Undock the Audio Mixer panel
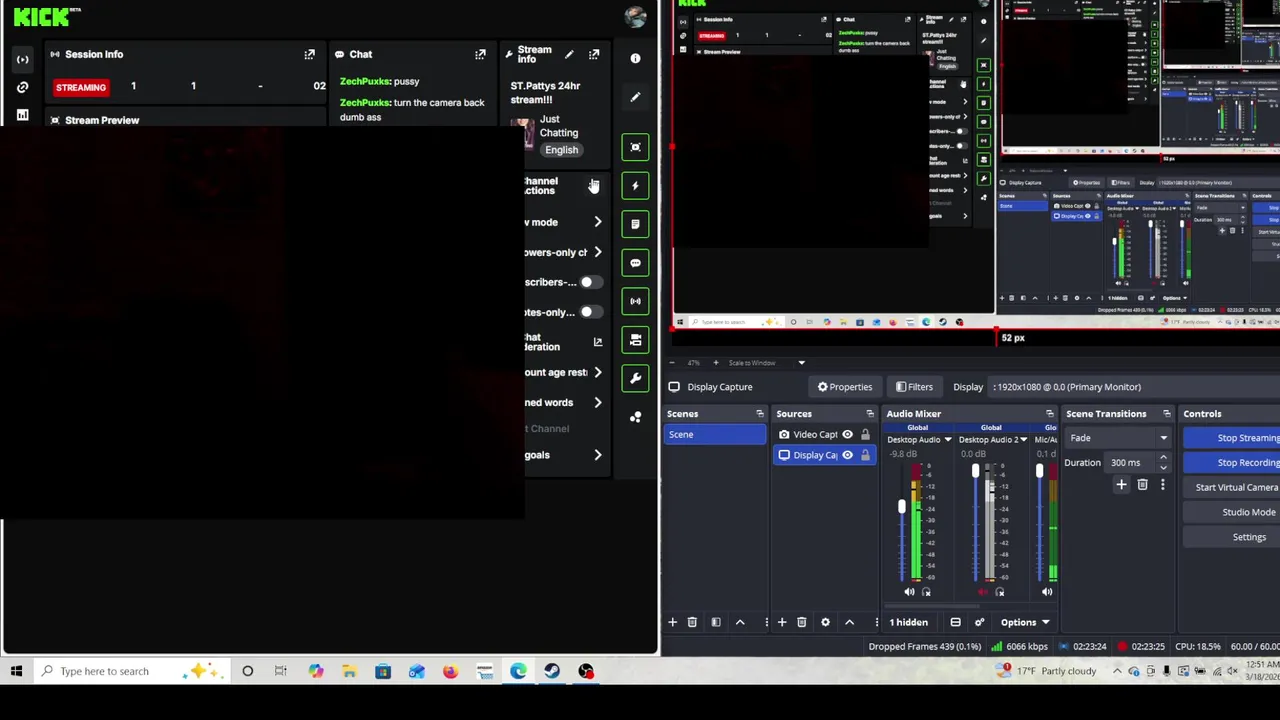Viewport: 1280px width, 720px height. point(1049,414)
